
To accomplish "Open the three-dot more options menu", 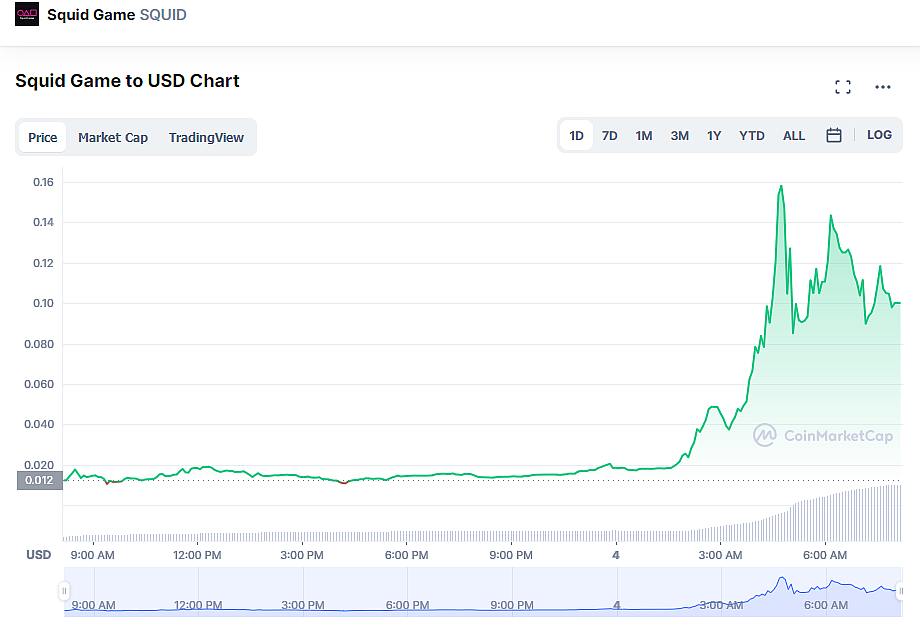I will coord(882,87).
